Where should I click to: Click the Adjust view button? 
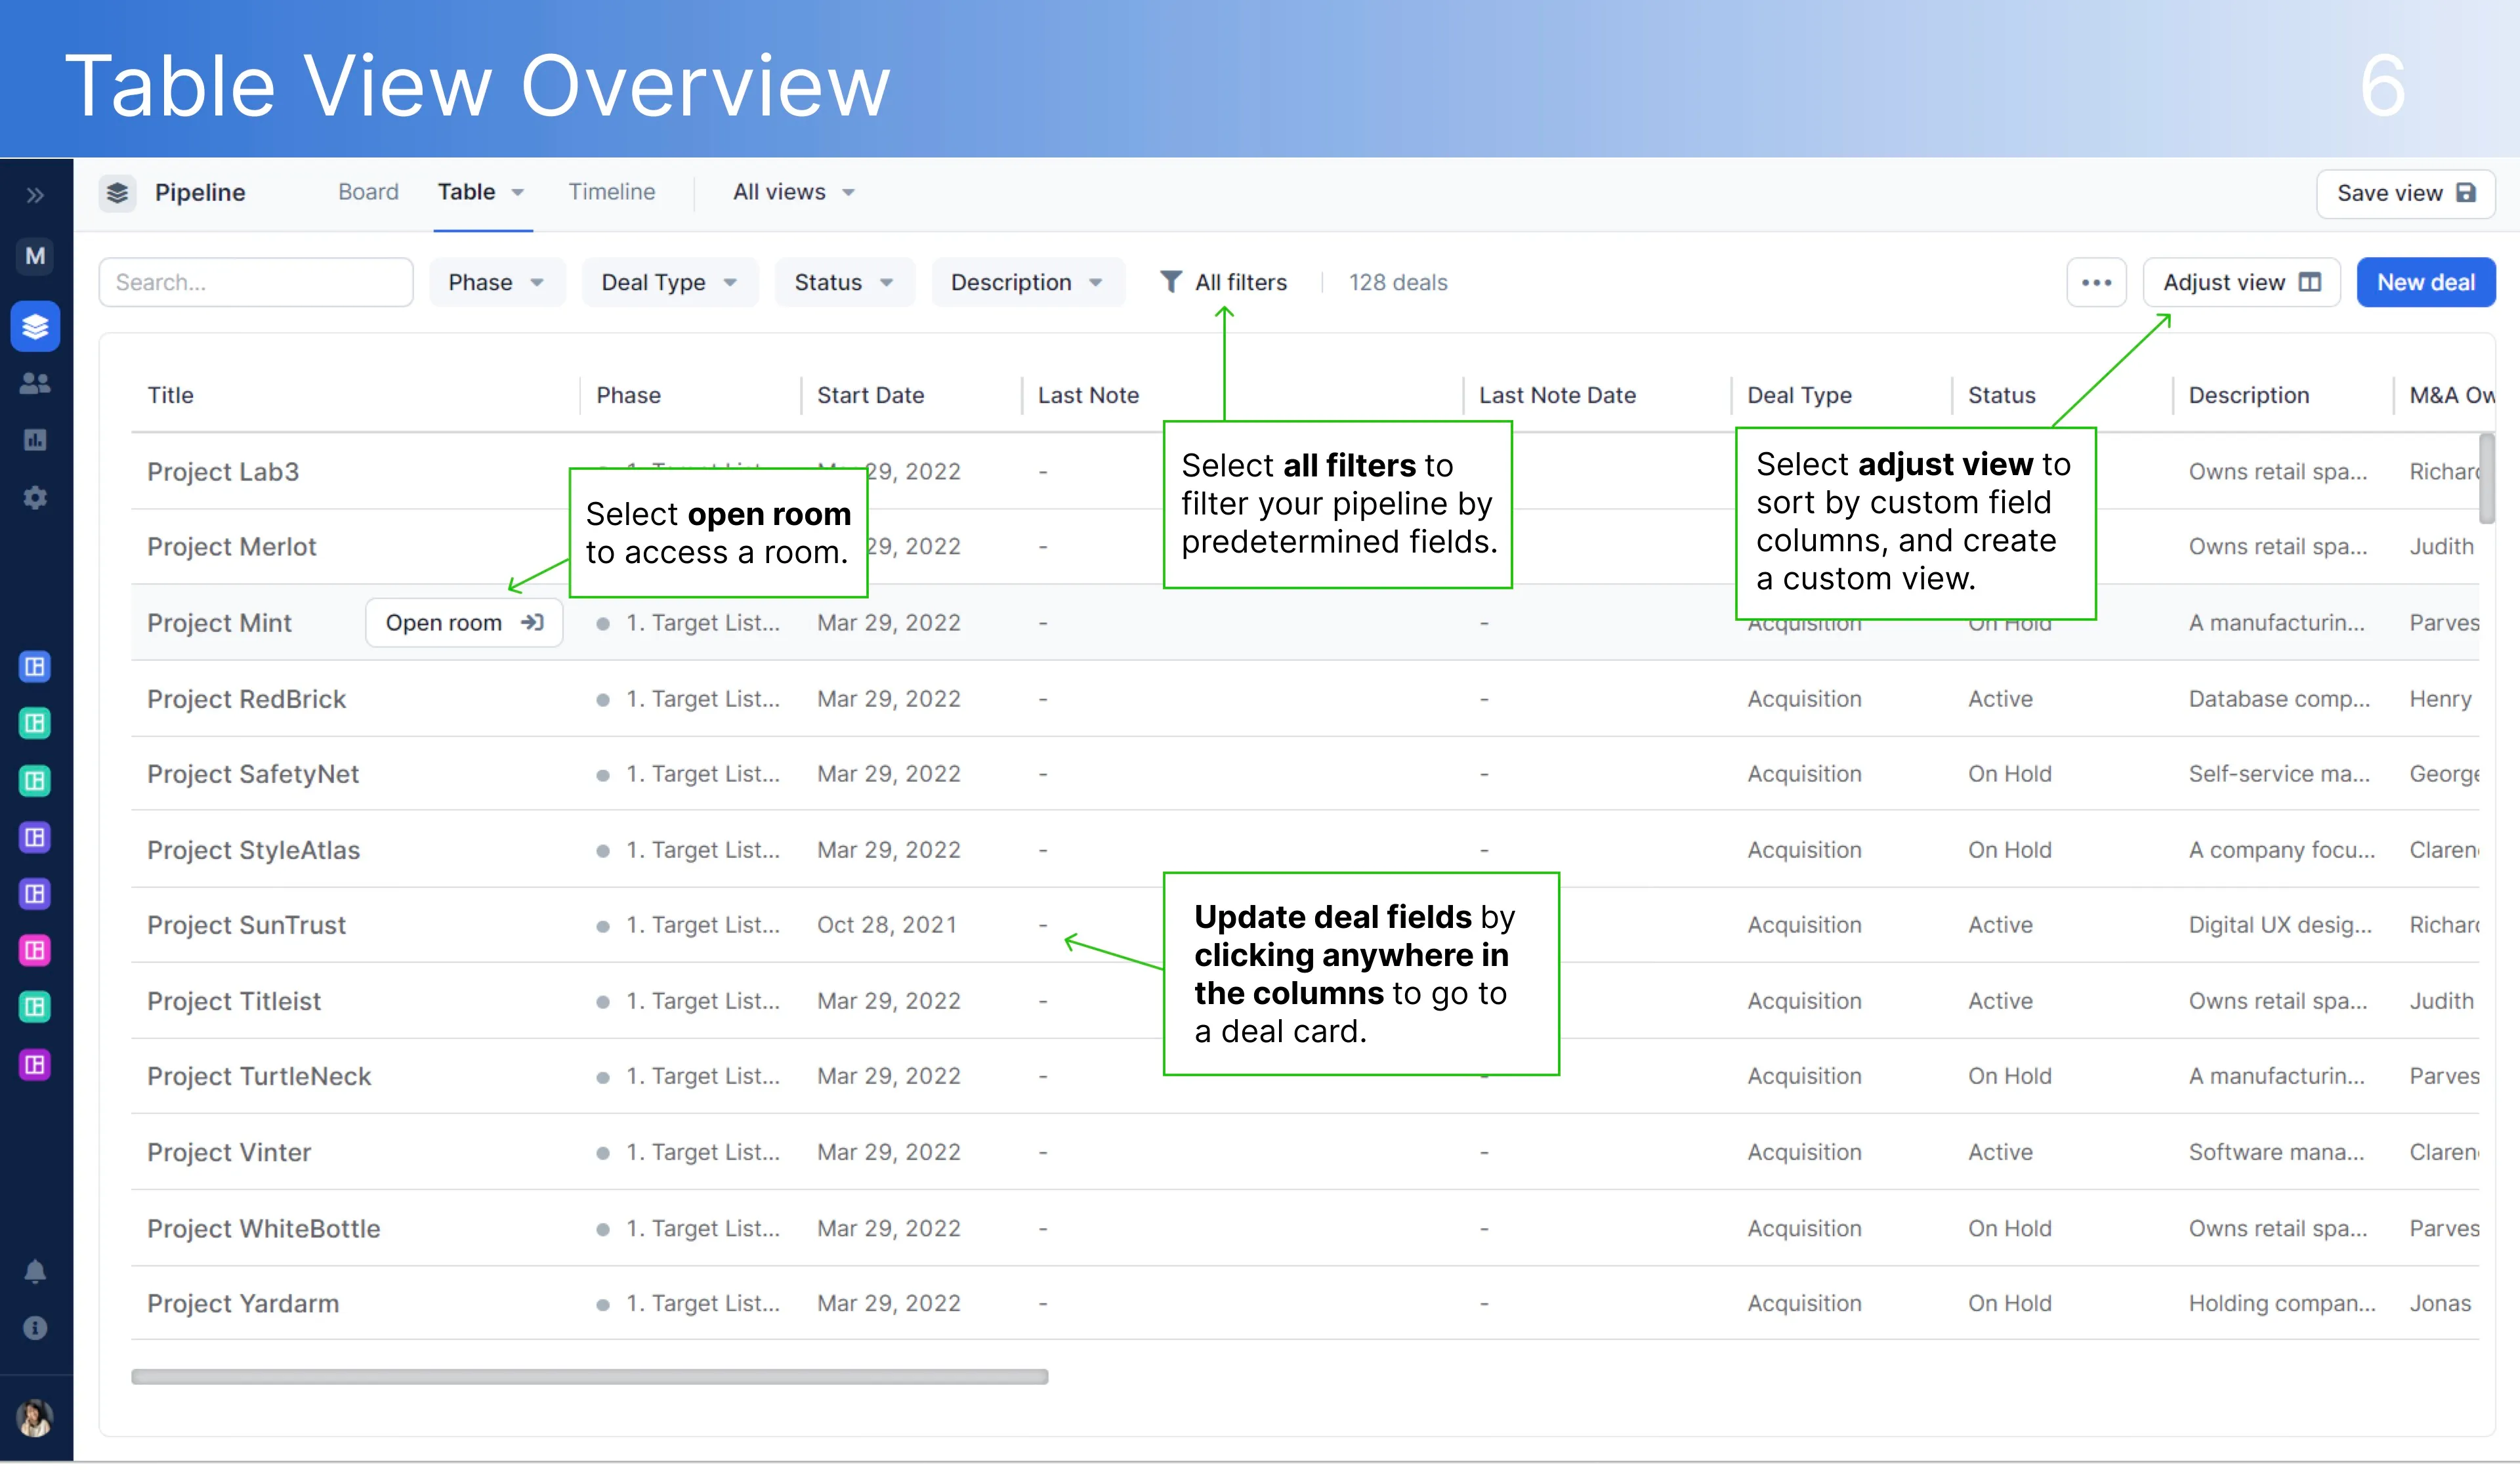[x=2240, y=283]
